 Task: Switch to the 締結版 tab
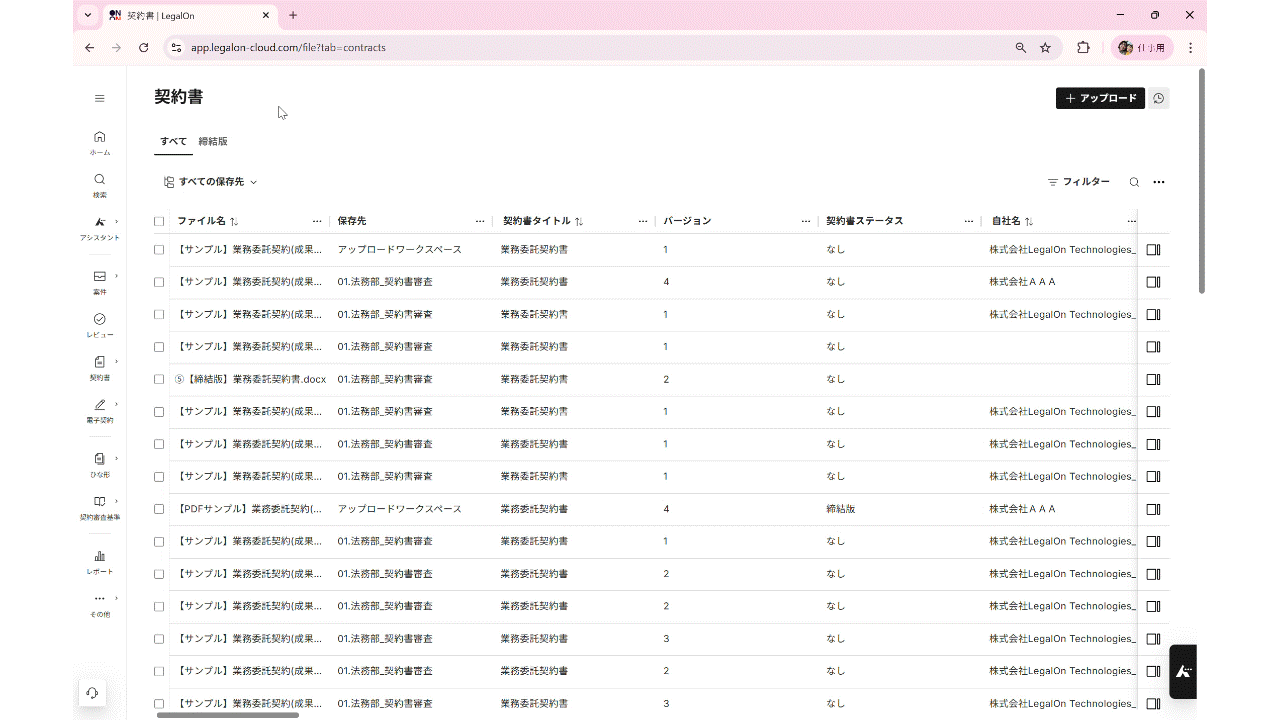click(213, 142)
